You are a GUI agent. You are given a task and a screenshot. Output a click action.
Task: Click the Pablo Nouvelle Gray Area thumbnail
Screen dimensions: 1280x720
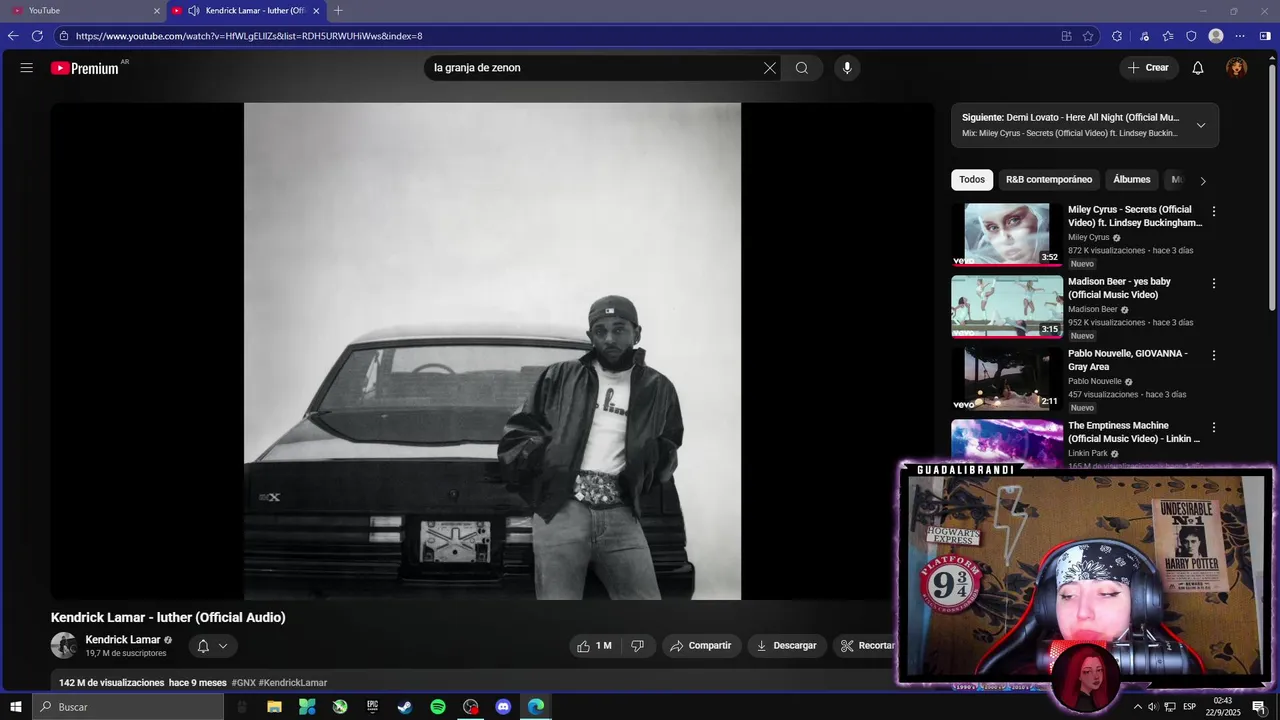coord(1007,379)
